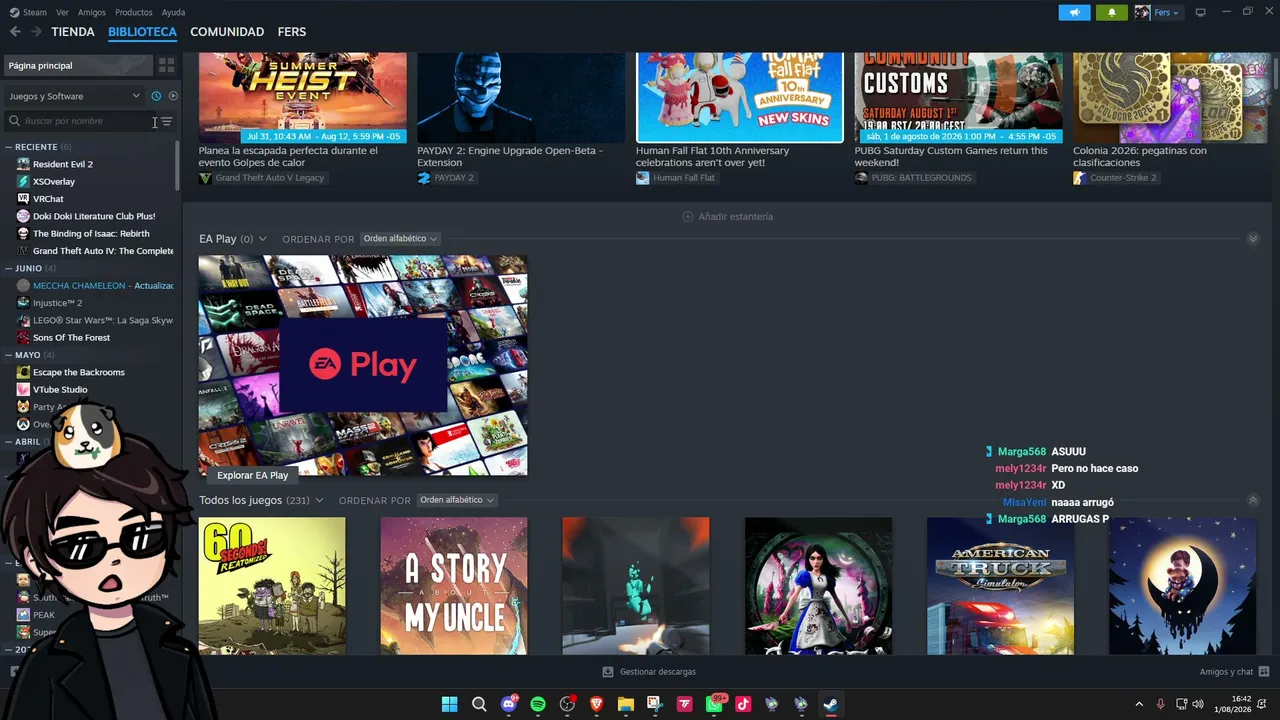Select the VTube Studio icon
Screen dimensions: 1280x720
[x=23, y=389]
